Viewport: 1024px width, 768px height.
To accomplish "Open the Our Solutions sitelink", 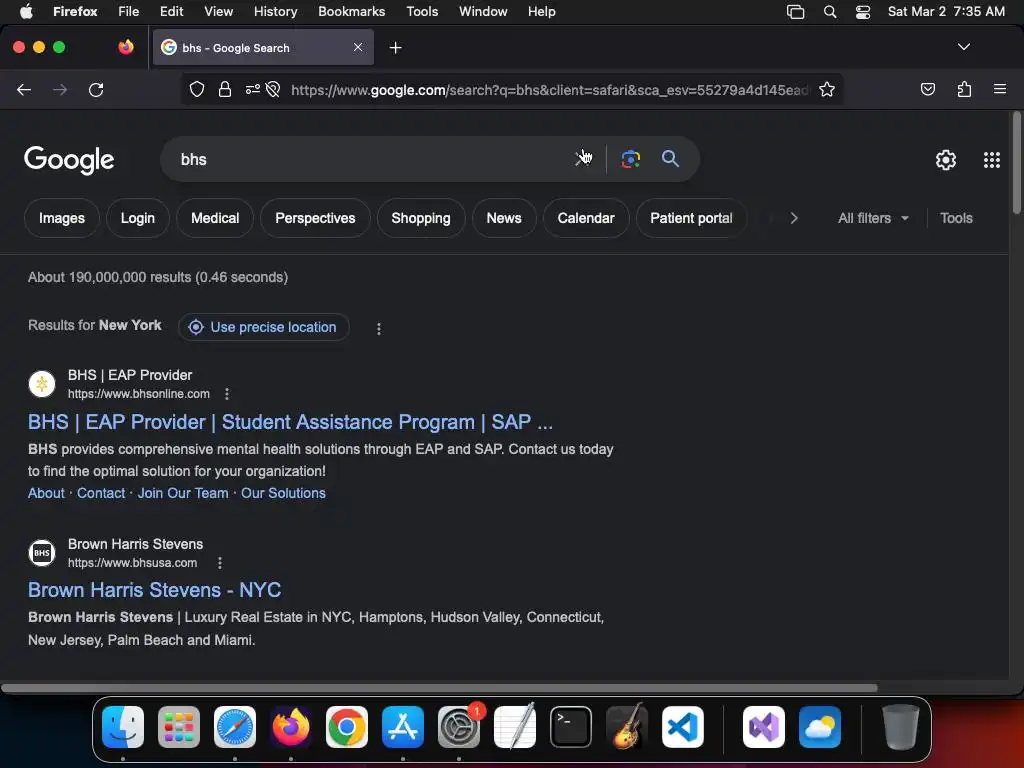I will tap(283, 493).
